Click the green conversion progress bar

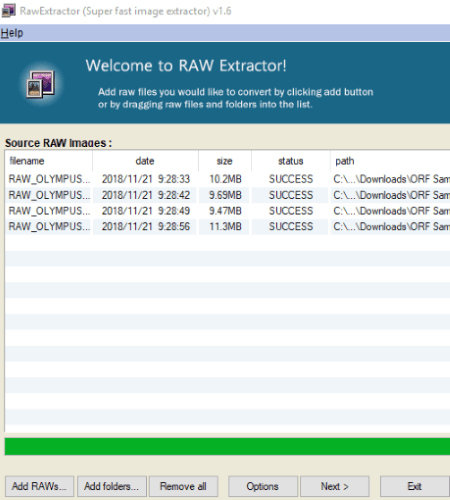(x=227, y=446)
